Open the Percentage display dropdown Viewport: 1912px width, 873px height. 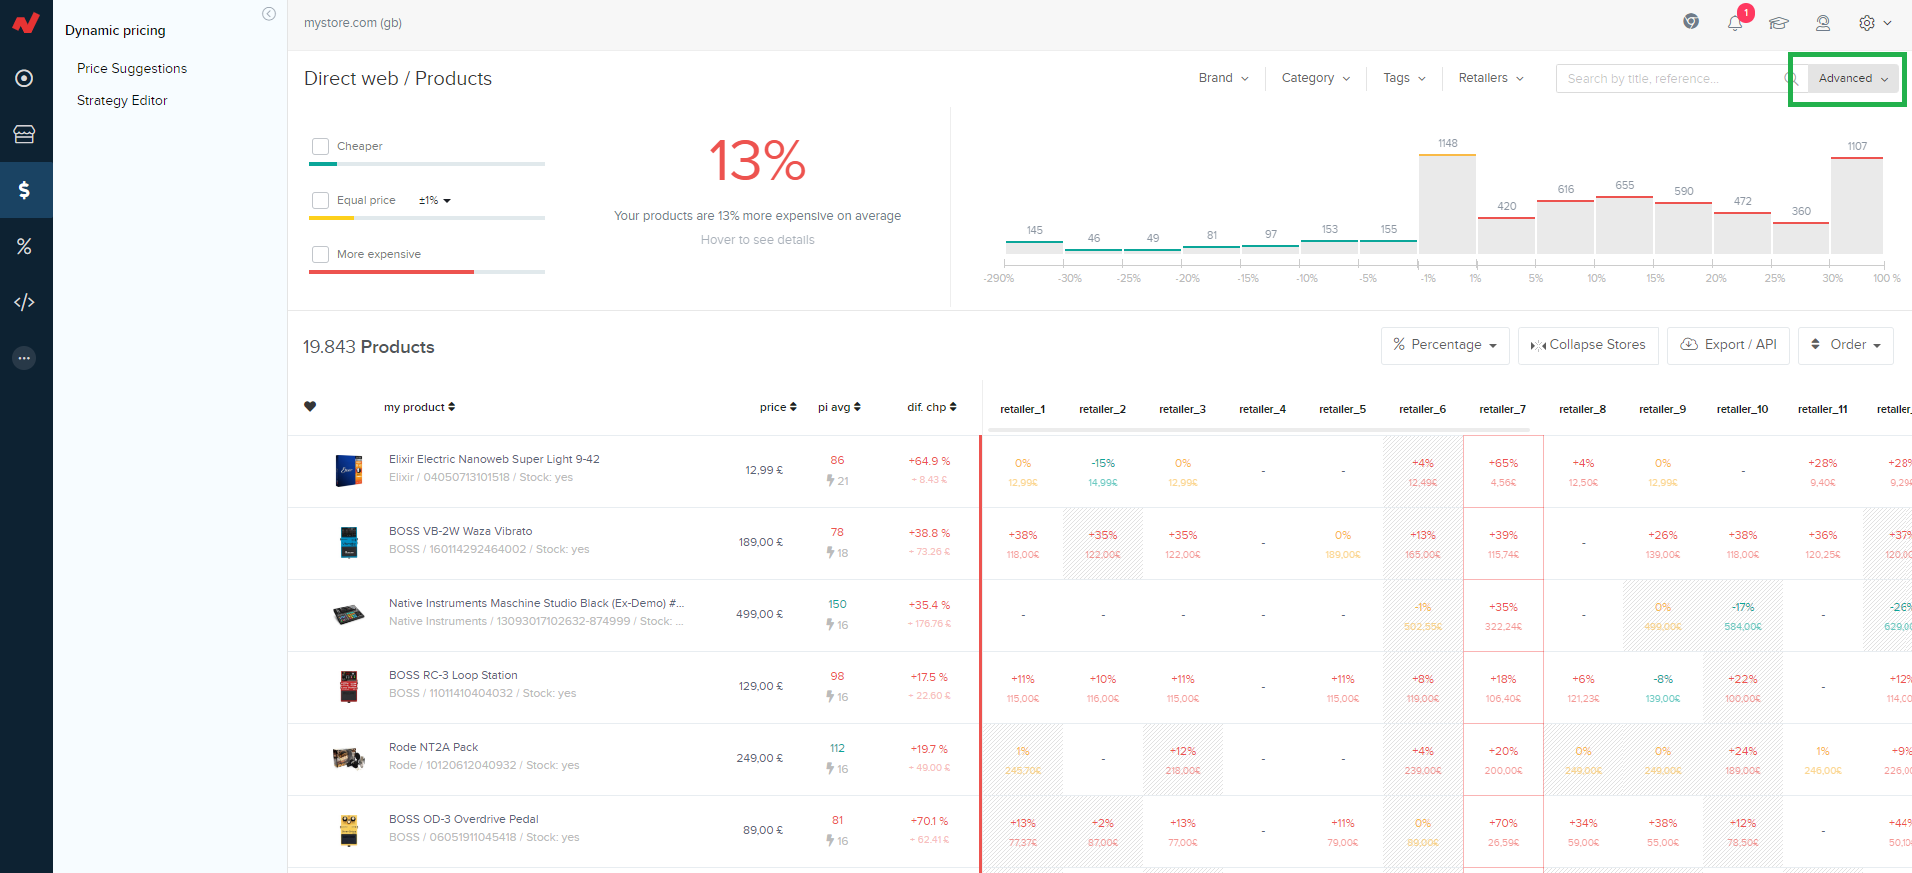pos(1445,345)
